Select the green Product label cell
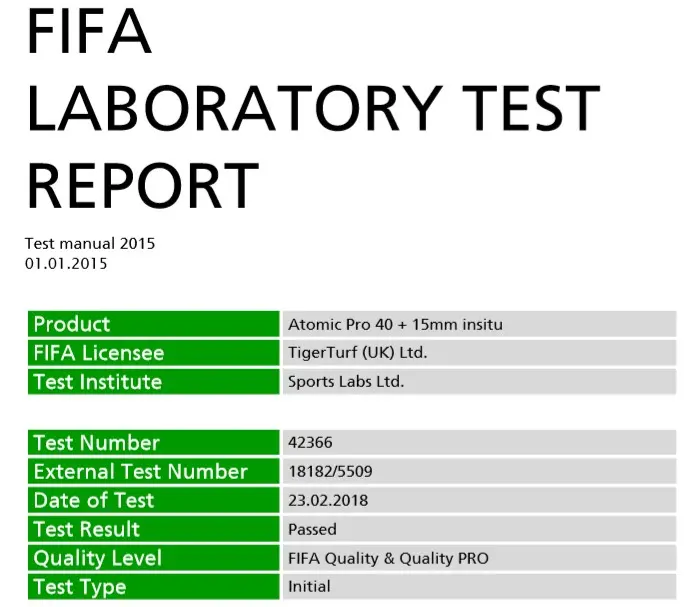This screenshot has width=696, height=607. click(x=153, y=324)
